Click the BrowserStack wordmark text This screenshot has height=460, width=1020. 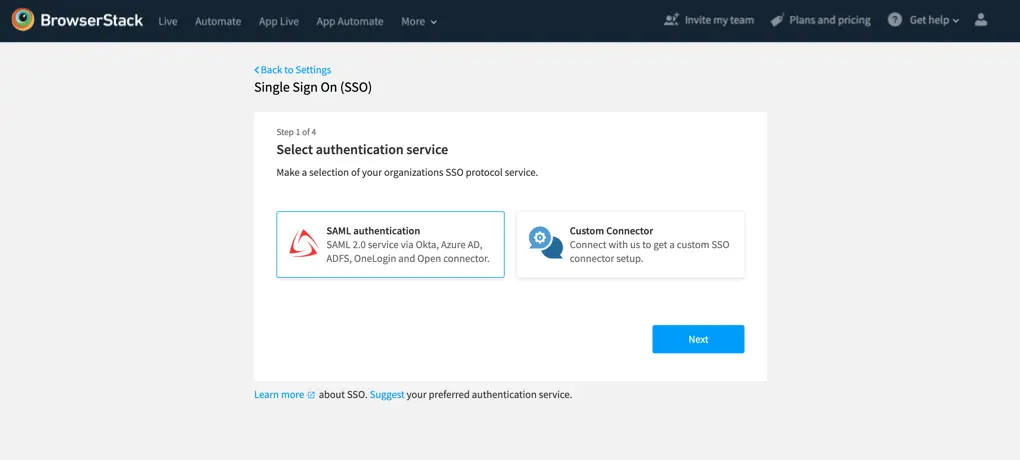tap(92, 20)
